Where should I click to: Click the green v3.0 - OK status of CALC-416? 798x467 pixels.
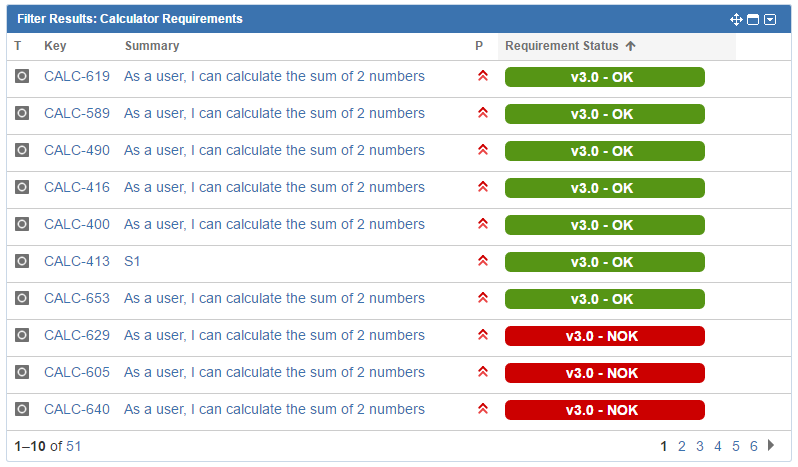coord(605,188)
